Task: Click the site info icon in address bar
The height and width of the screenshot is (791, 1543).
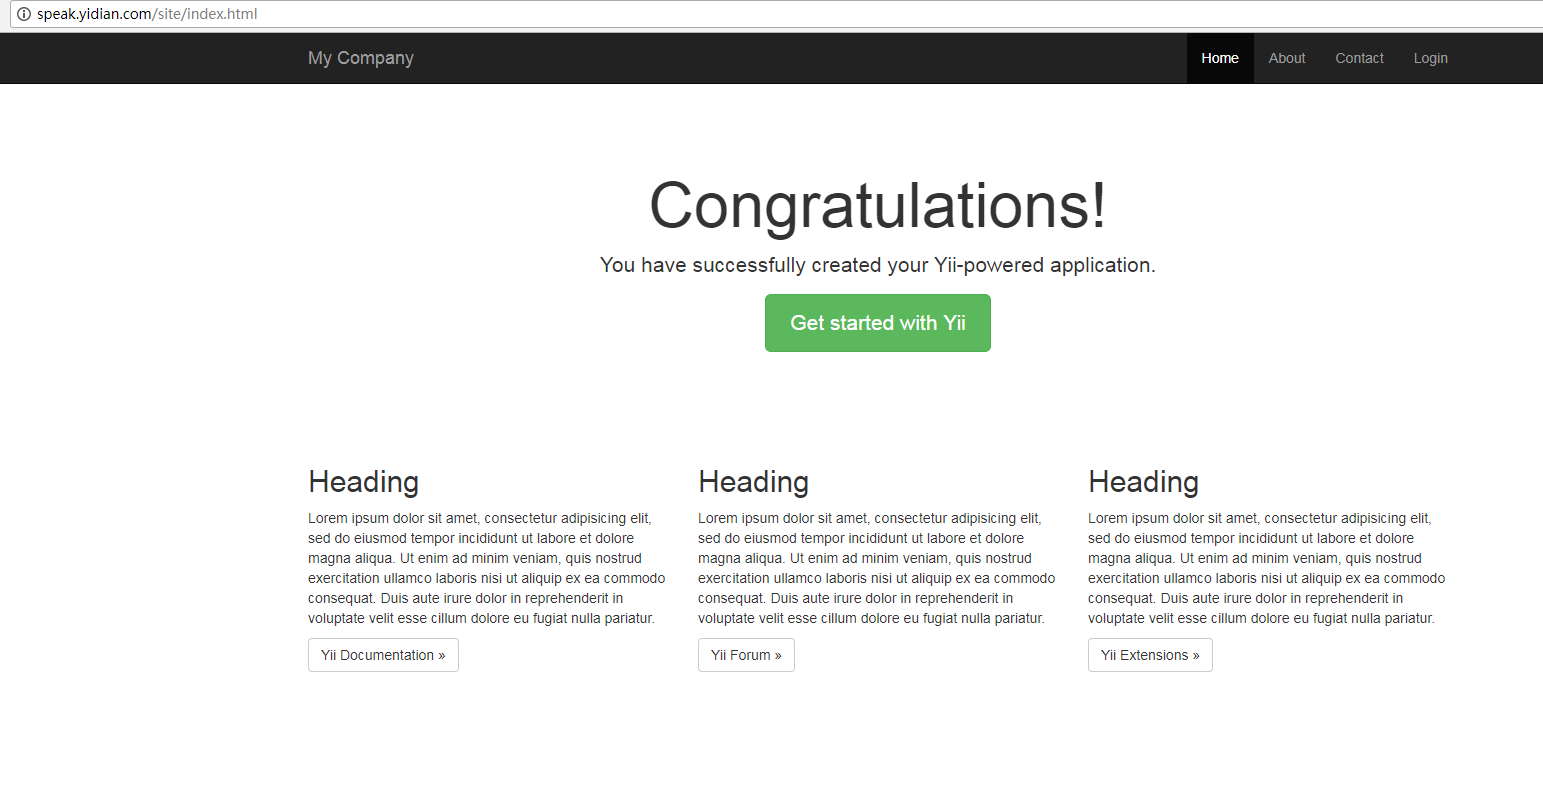Action: (x=24, y=14)
